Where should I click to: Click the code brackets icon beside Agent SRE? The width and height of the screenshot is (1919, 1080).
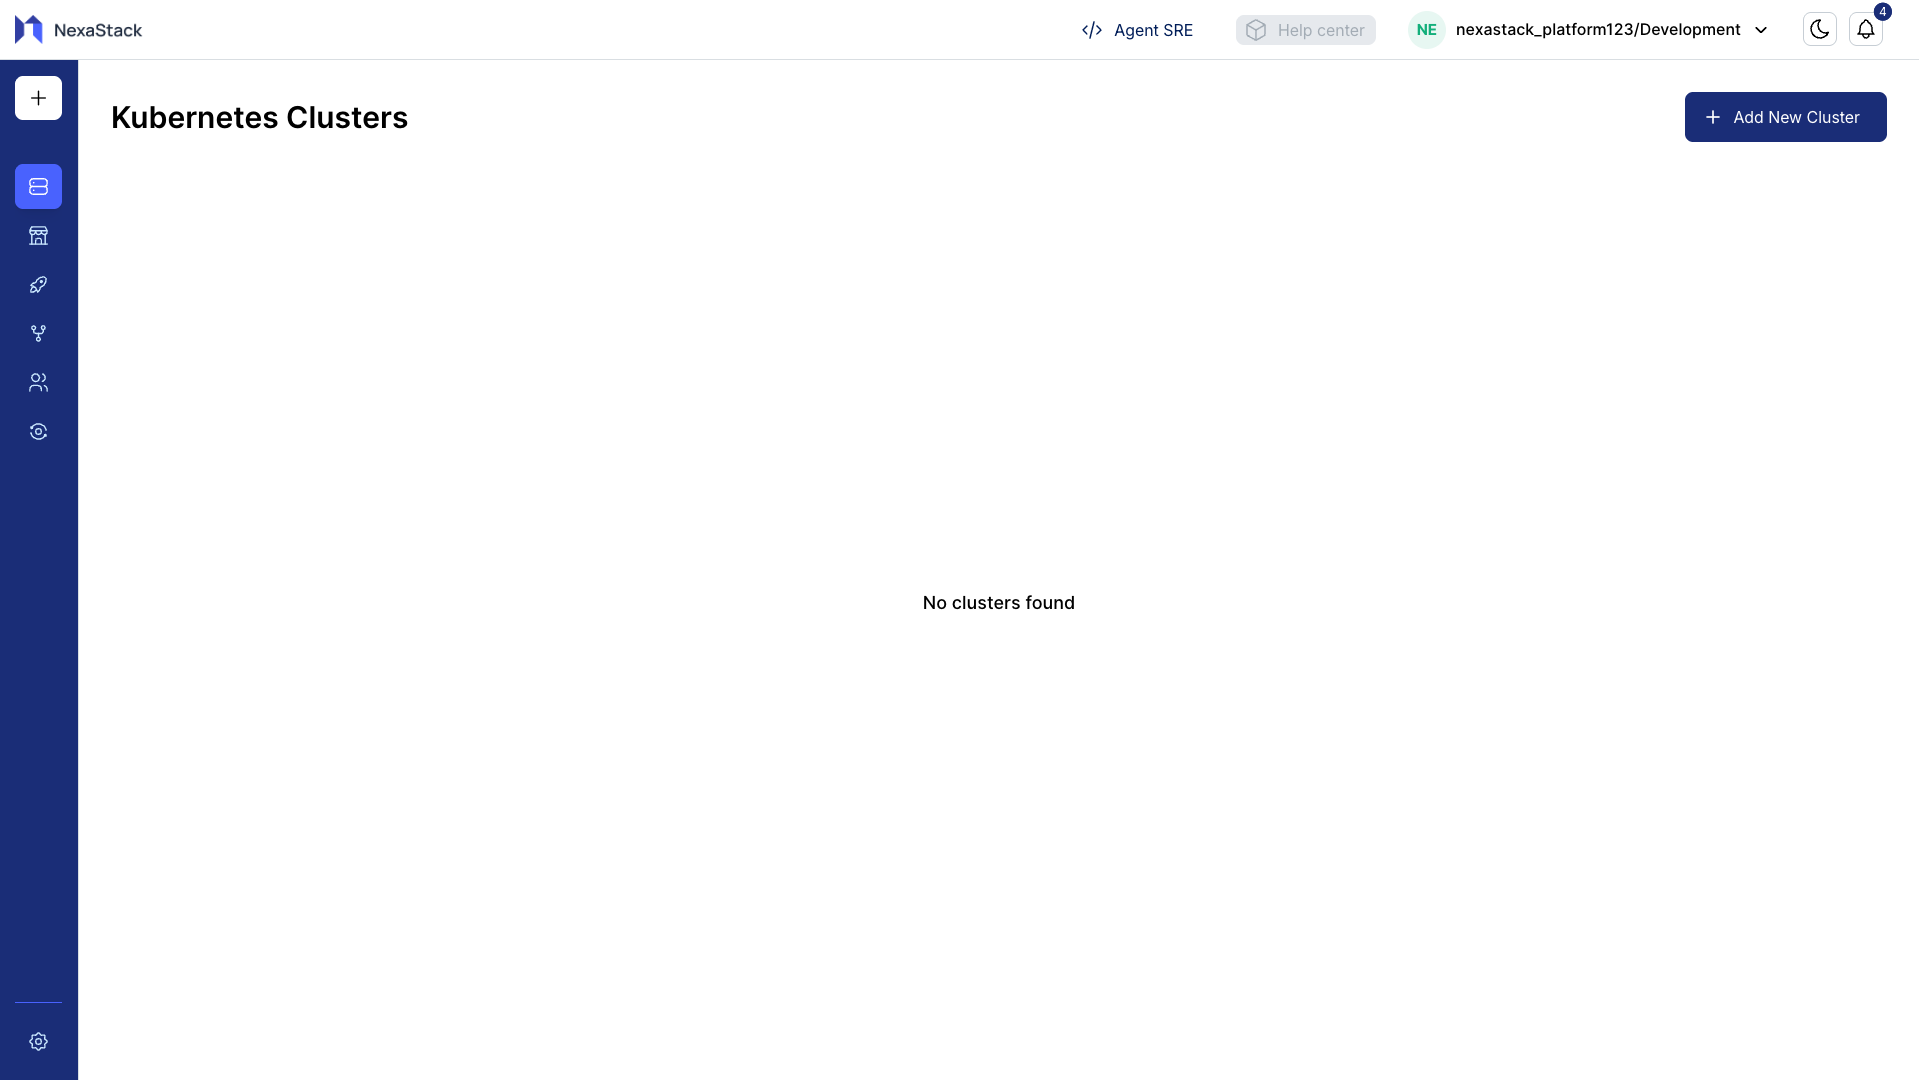point(1091,30)
